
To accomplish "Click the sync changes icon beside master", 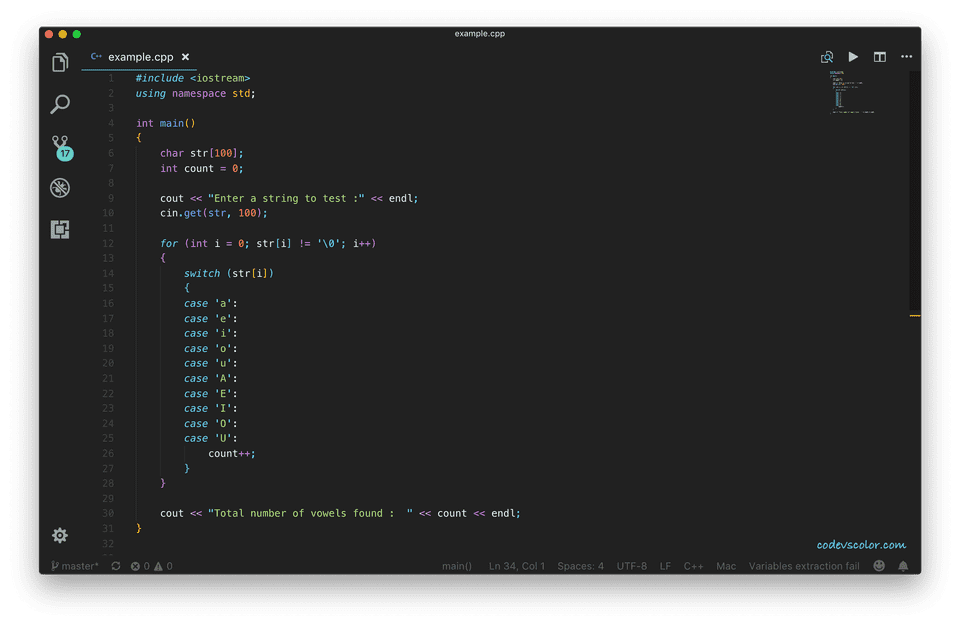I will pos(115,565).
